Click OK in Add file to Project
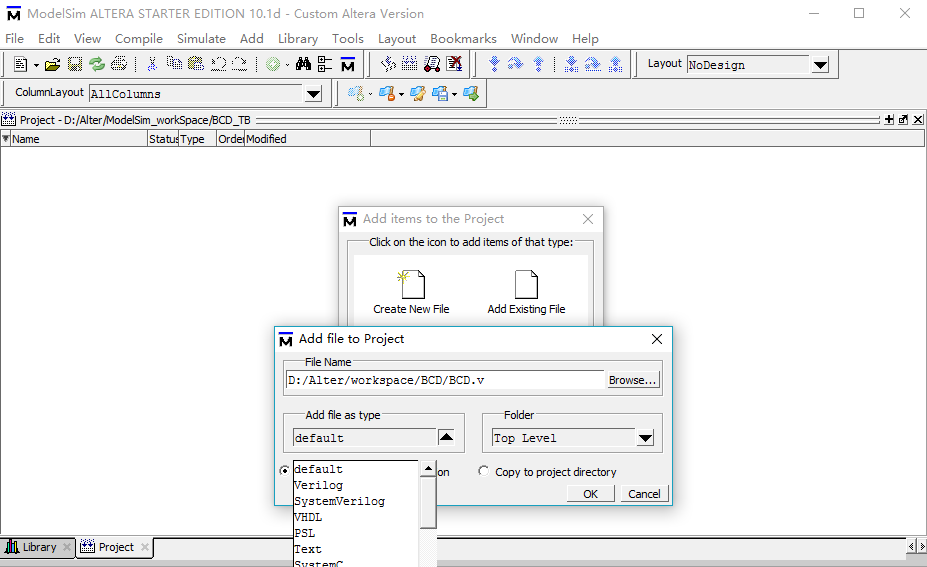Viewport: 927px width, 567px height. point(591,494)
